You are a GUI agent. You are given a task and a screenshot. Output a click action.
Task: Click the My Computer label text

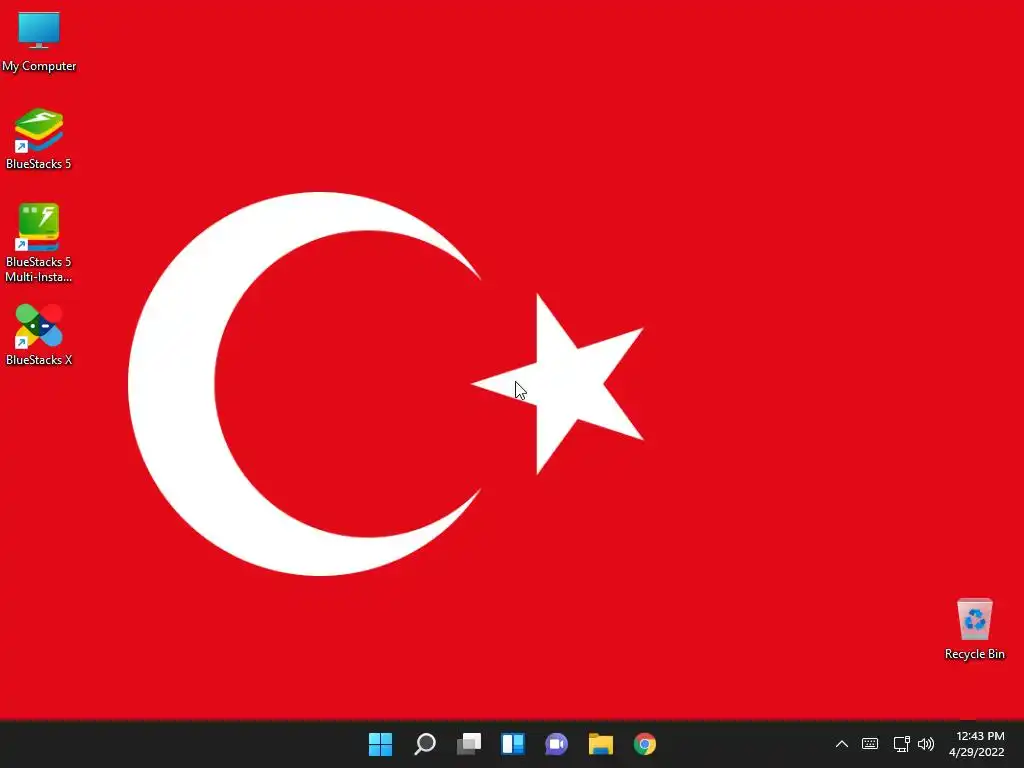pos(39,66)
